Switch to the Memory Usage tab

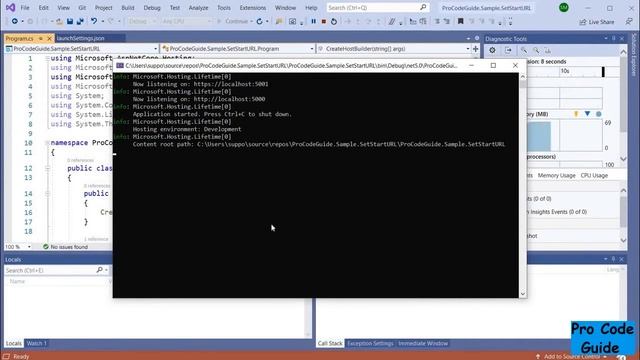[x=556, y=175]
